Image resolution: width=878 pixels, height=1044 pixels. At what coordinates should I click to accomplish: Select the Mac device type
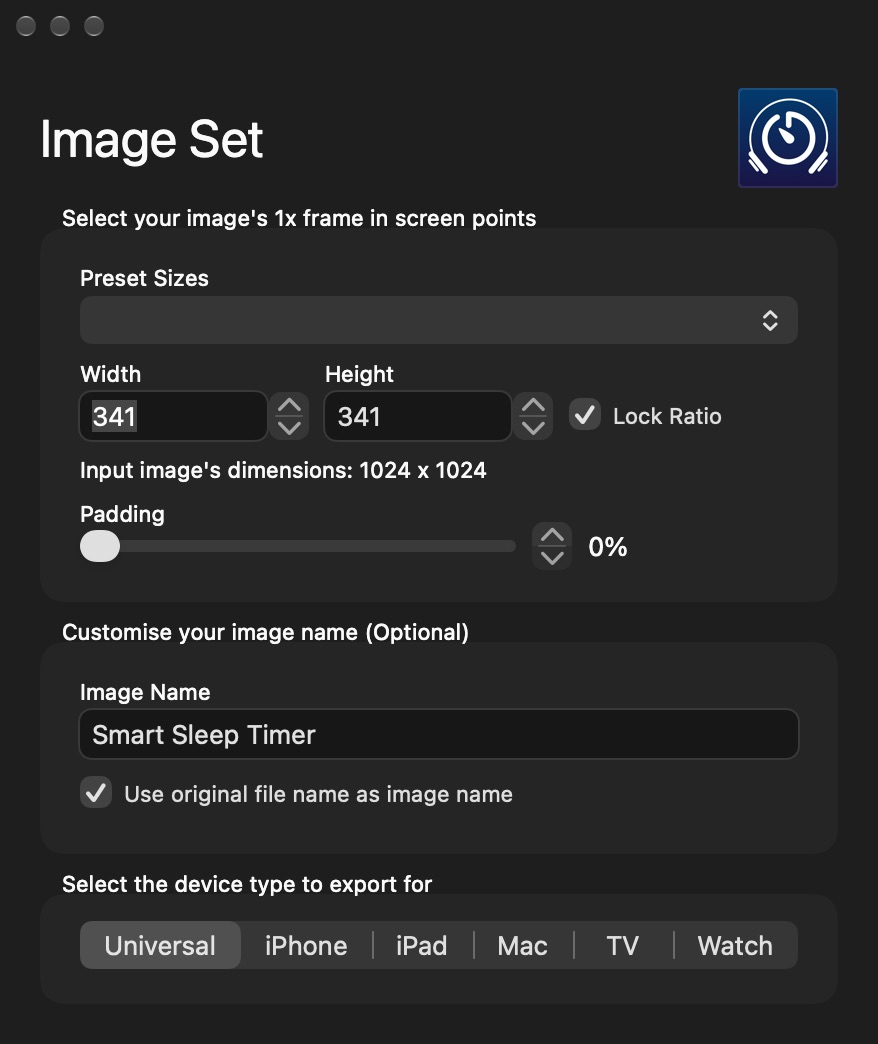point(523,945)
